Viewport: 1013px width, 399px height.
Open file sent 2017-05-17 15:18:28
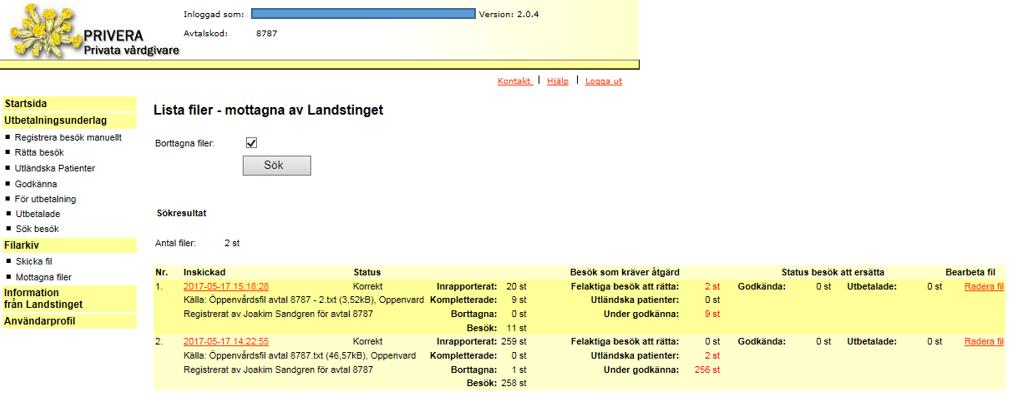226,286
